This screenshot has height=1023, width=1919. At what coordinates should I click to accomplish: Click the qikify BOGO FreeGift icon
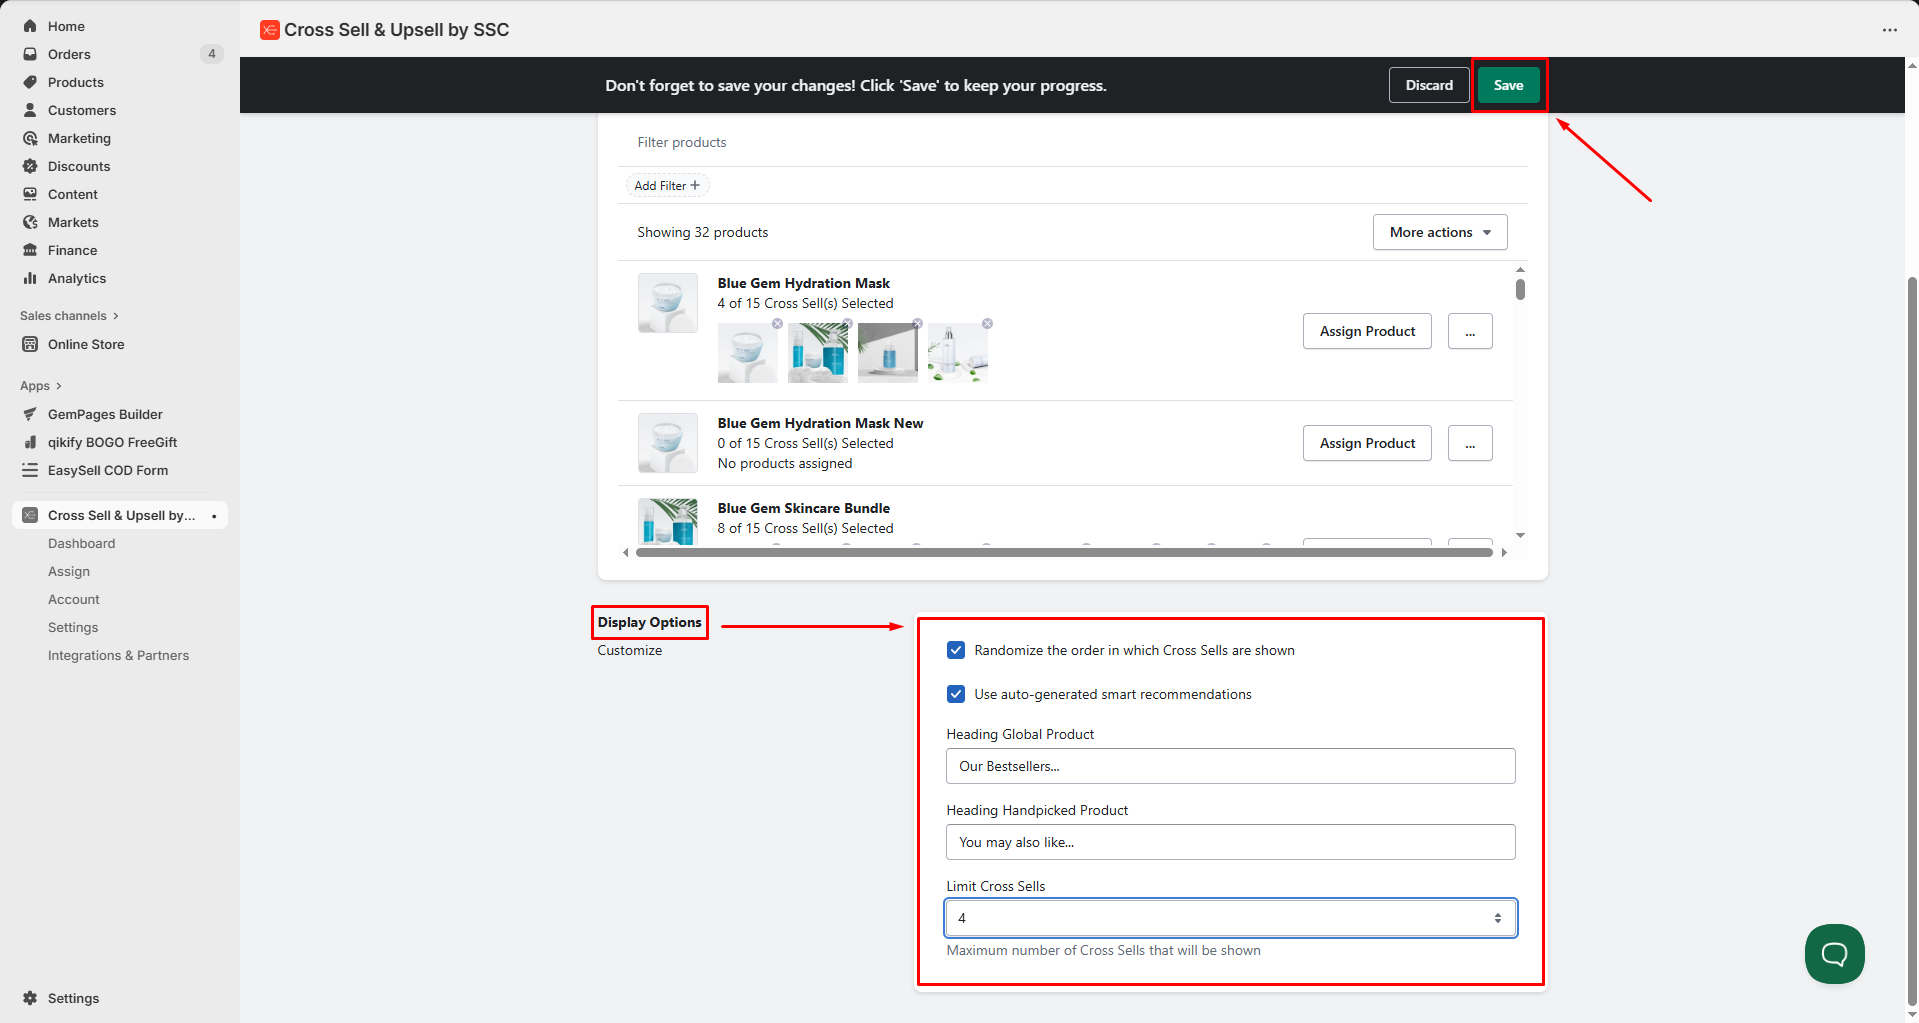30,442
